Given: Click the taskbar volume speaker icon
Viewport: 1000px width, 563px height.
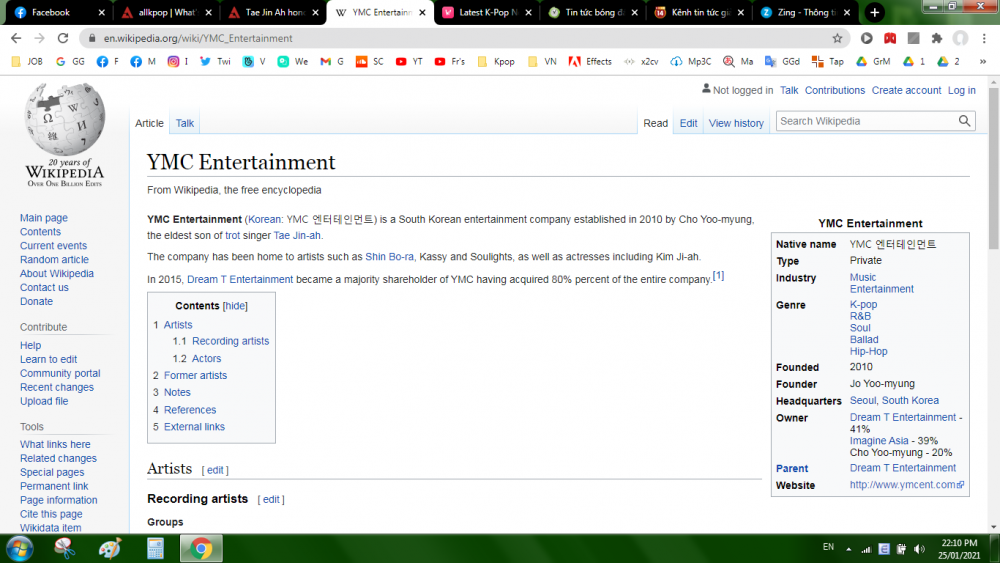Looking at the screenshot, I should pyautogui.click(x=919, y=549).
